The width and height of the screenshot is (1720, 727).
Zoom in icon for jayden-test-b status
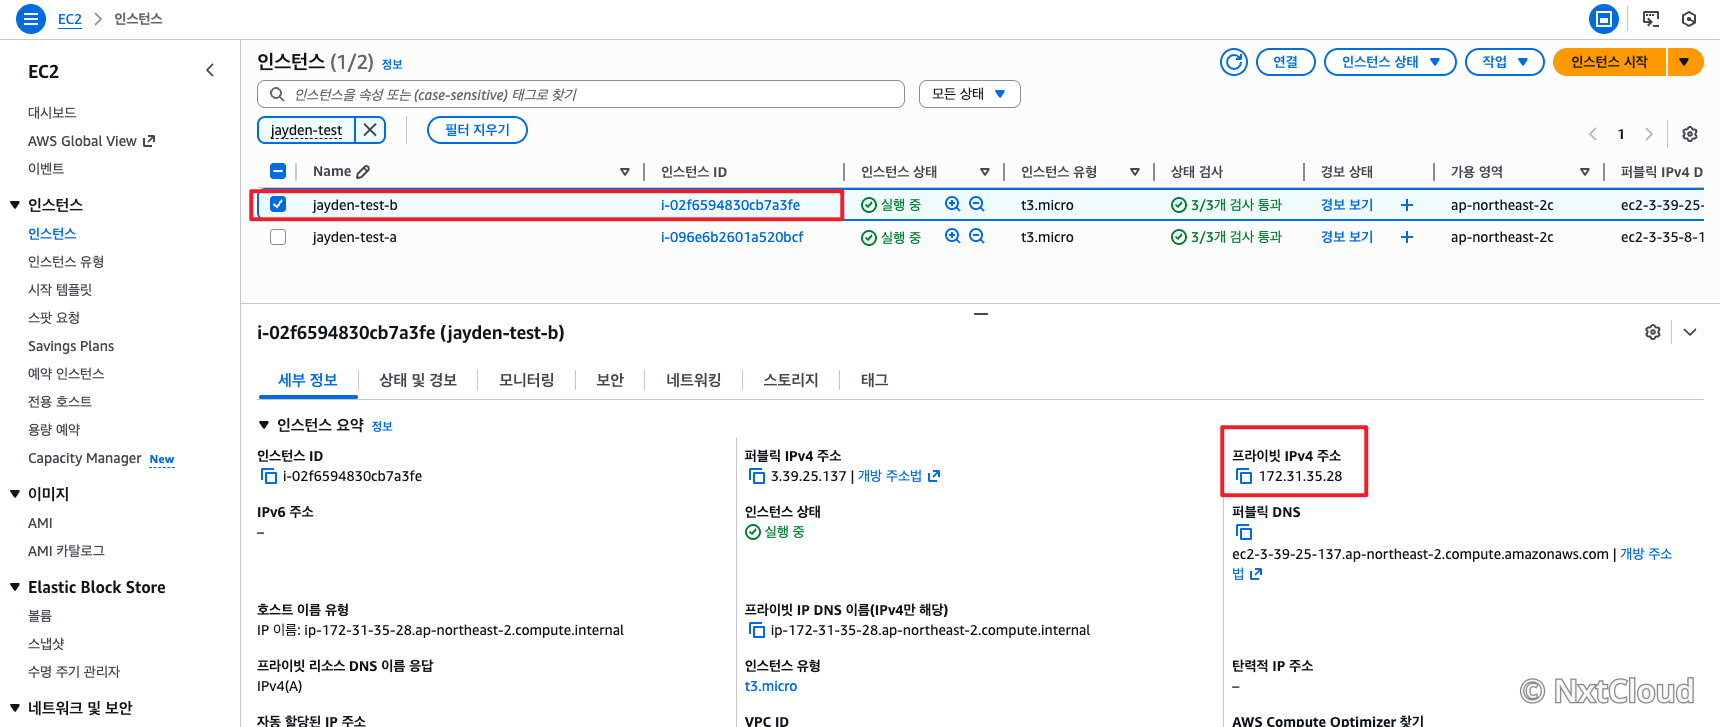pyautogui.click(x=953, y=204)
